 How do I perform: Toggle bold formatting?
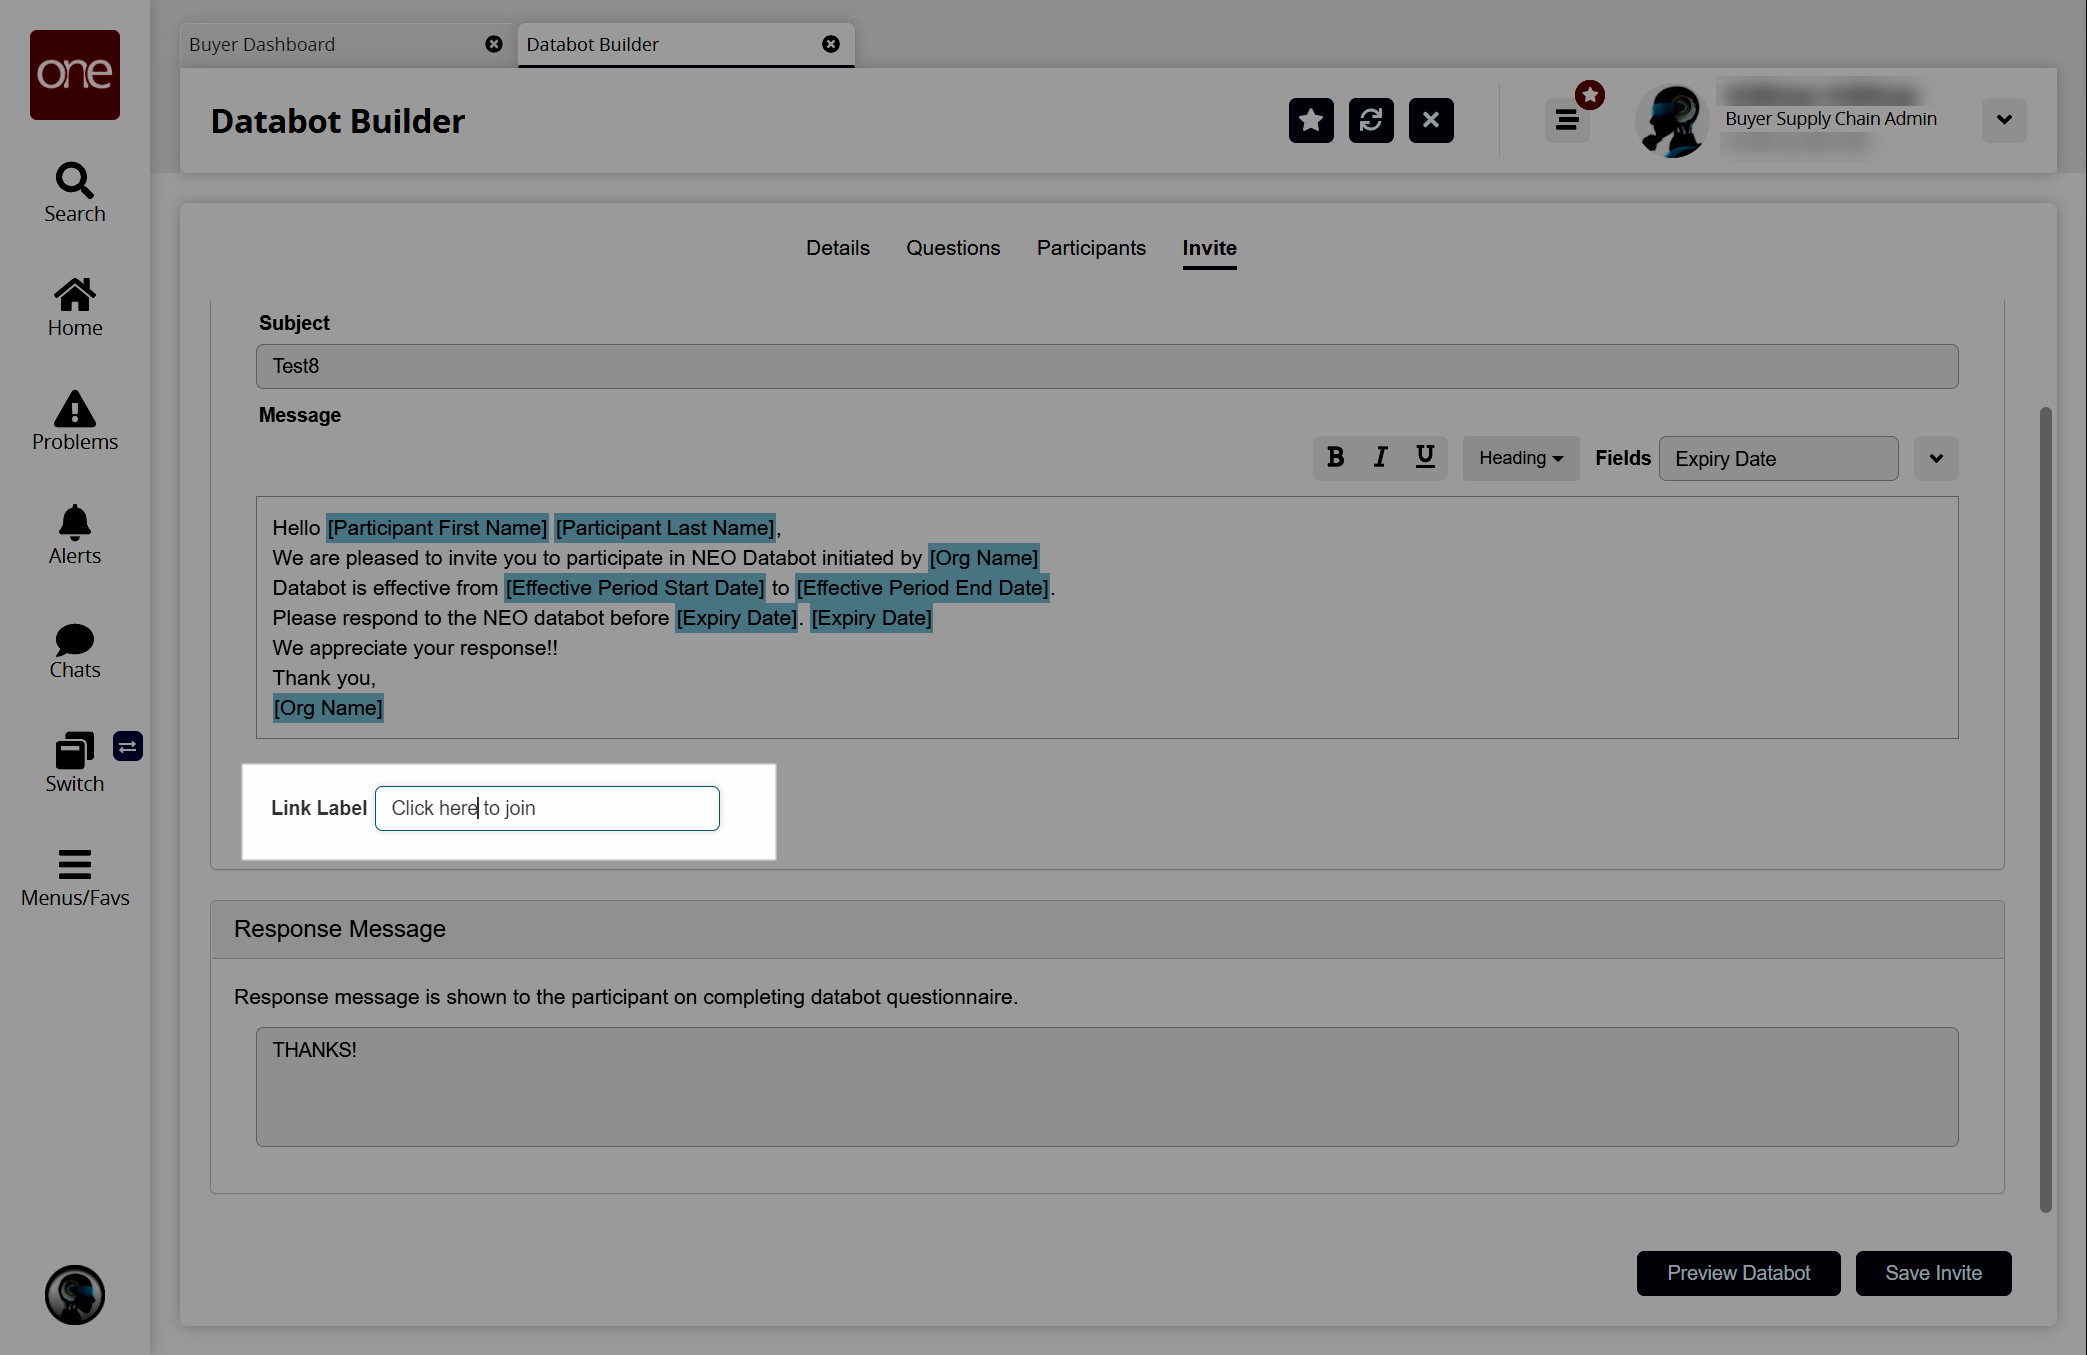1335,458
